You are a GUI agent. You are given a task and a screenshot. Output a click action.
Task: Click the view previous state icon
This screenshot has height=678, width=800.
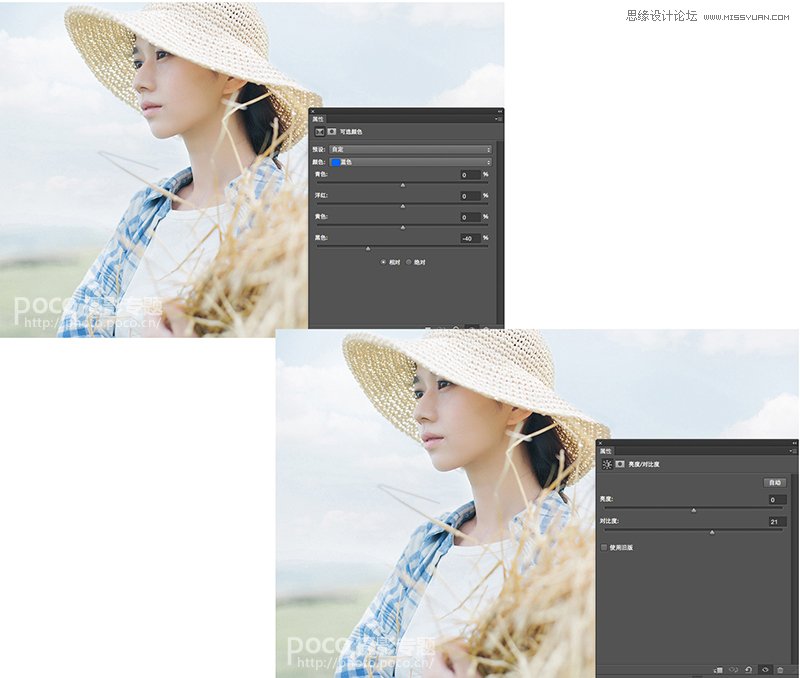pos(733,669)
